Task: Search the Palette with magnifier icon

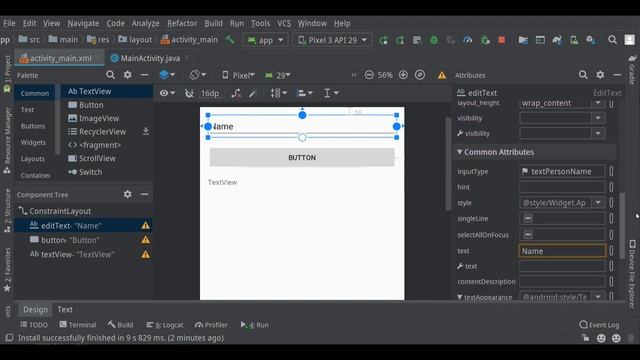Action: [111, 75]
